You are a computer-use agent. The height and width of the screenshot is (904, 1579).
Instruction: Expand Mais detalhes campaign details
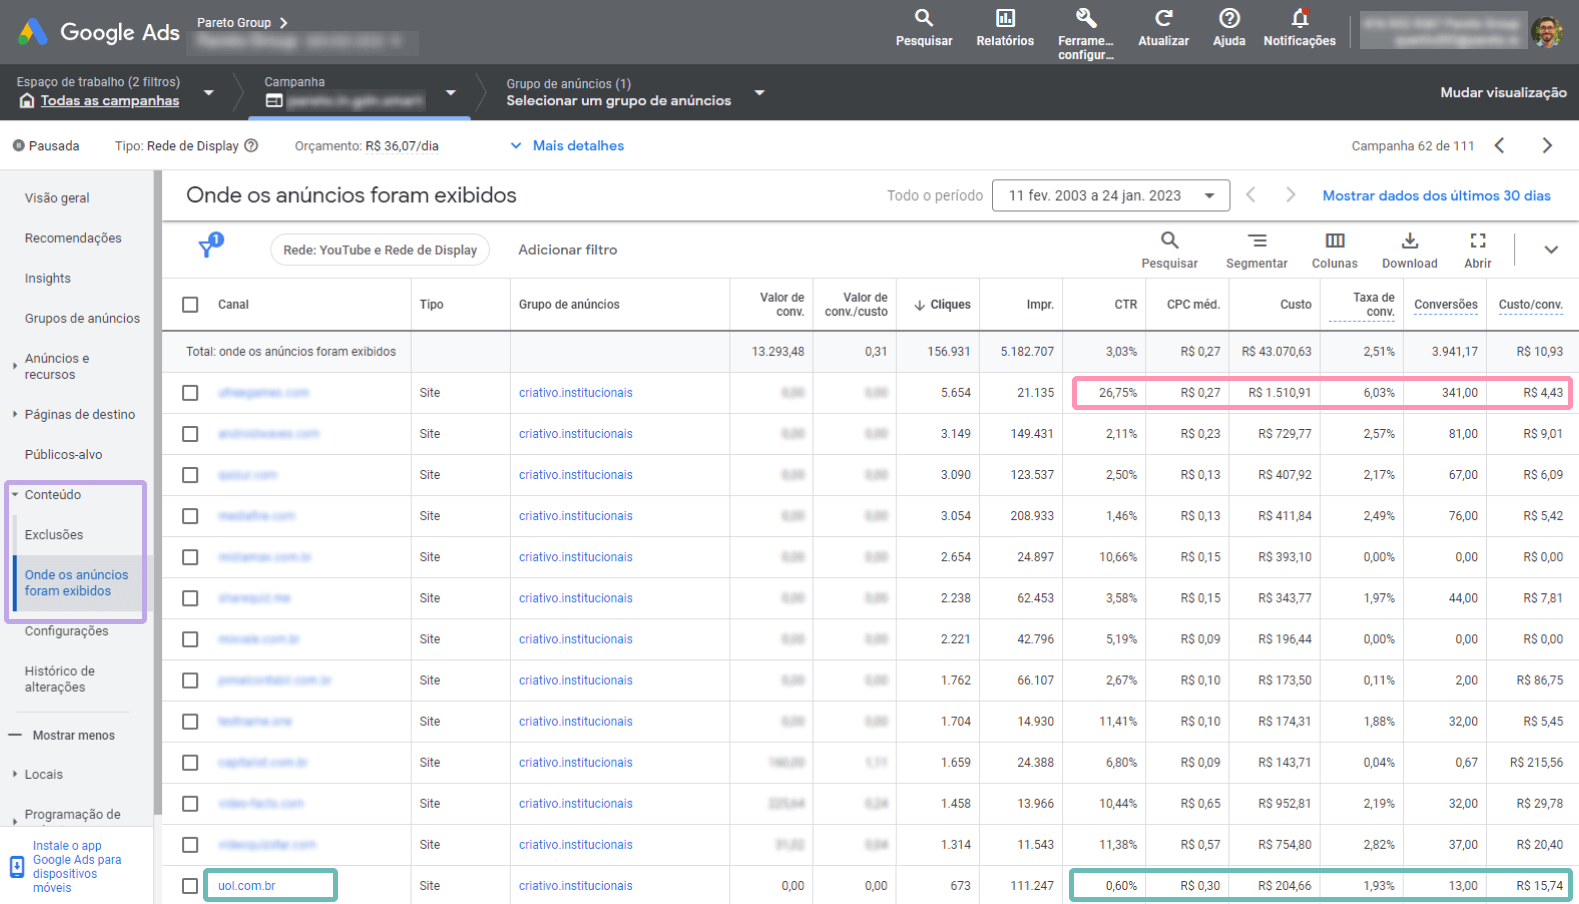click(568, 146)
